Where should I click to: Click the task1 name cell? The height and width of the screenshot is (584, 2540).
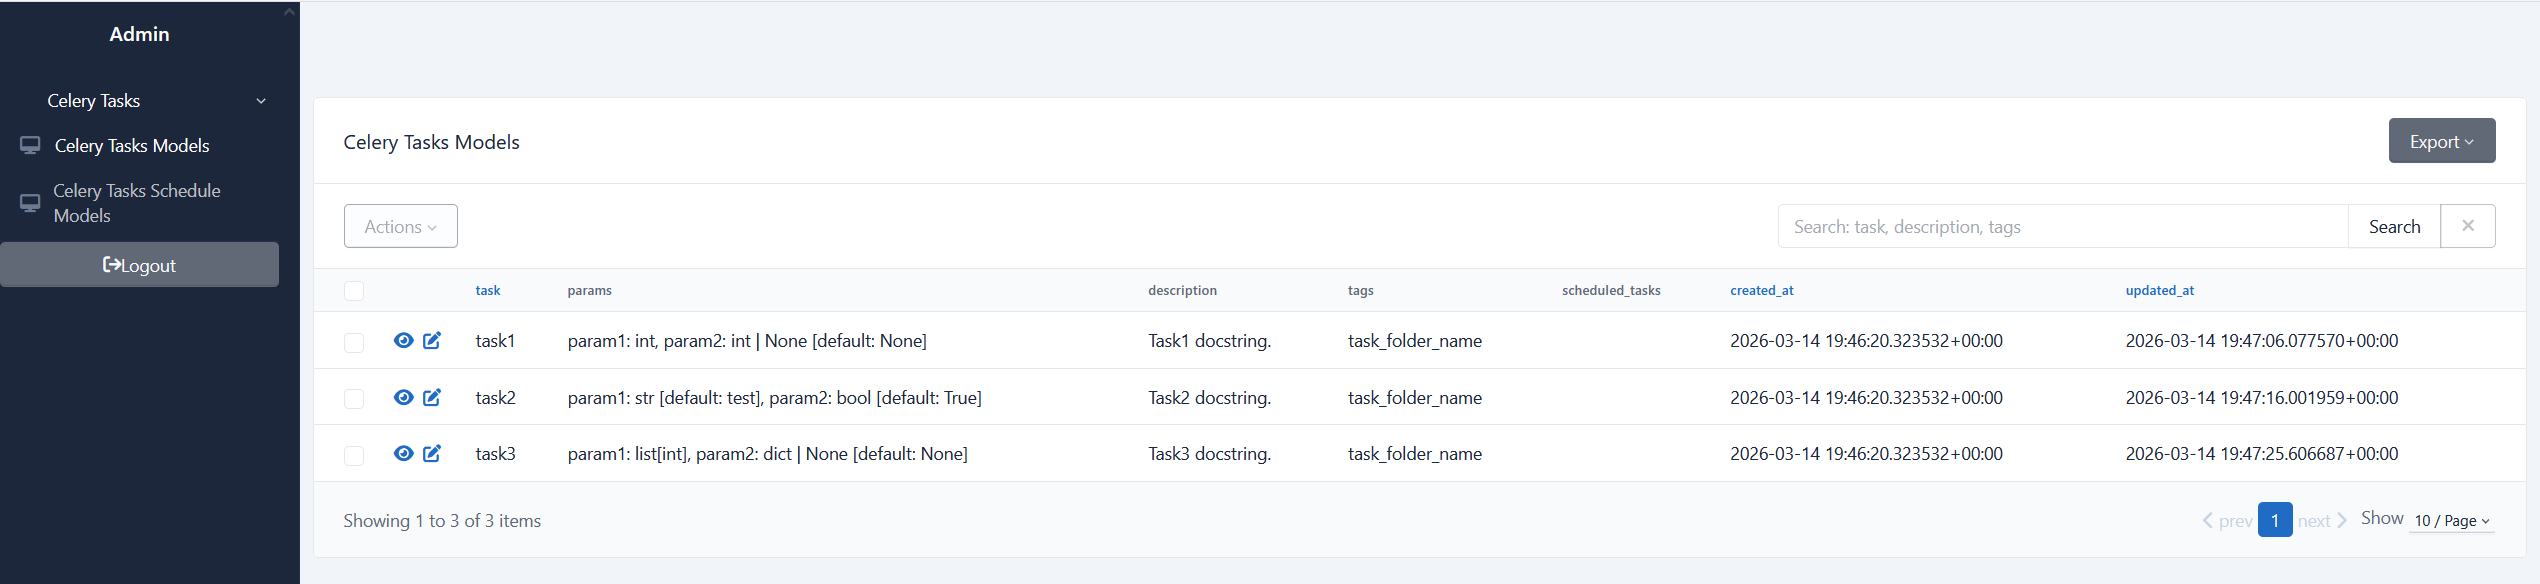[495, 341]
